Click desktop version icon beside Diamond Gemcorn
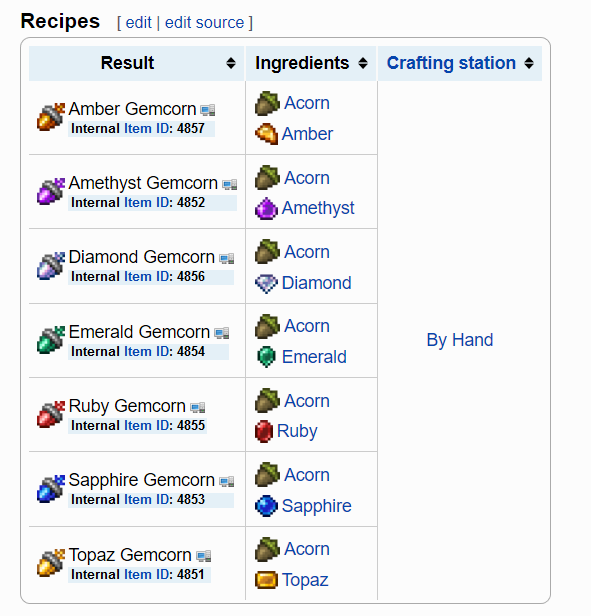The height and width of the screenshot is (616, 591). [x=227, y=258]
